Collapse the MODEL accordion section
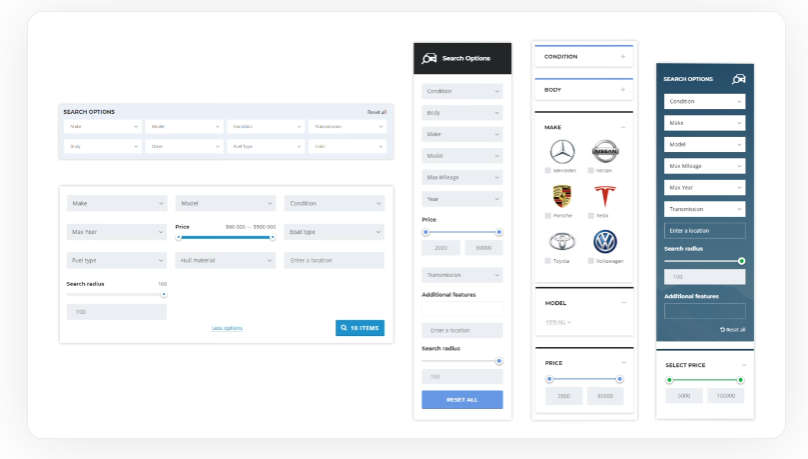 click(x=624, y=303)
